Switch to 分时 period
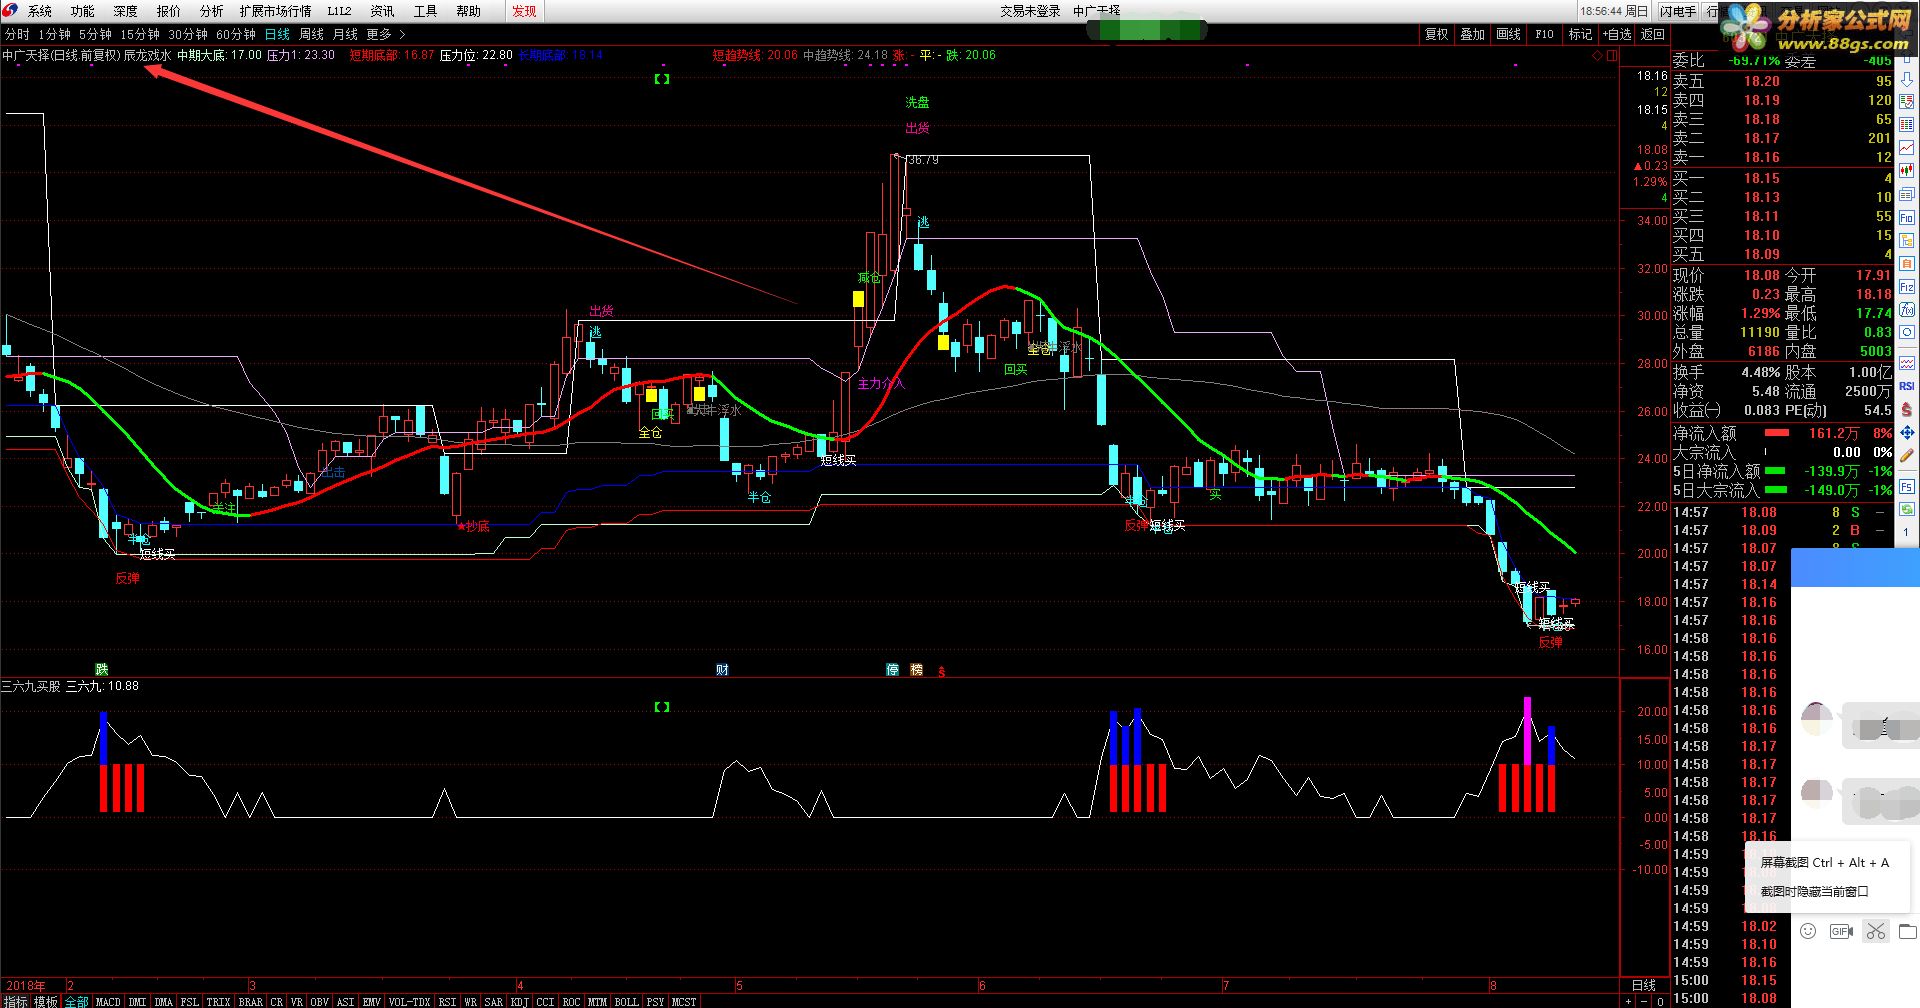Screen dimensions: 1920x1008 pos(17,34)
